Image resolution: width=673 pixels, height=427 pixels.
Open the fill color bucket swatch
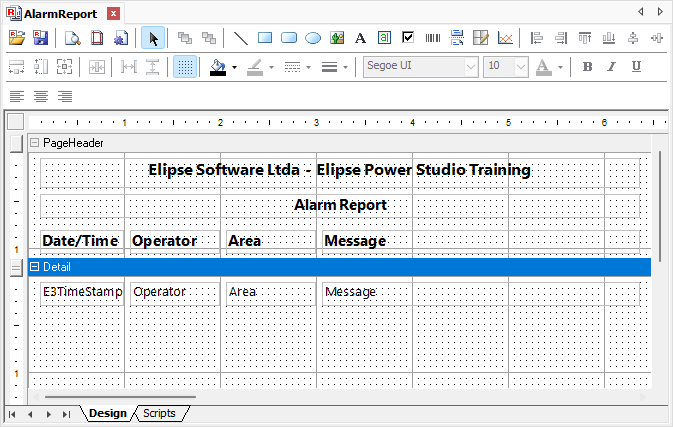point(218,67)
